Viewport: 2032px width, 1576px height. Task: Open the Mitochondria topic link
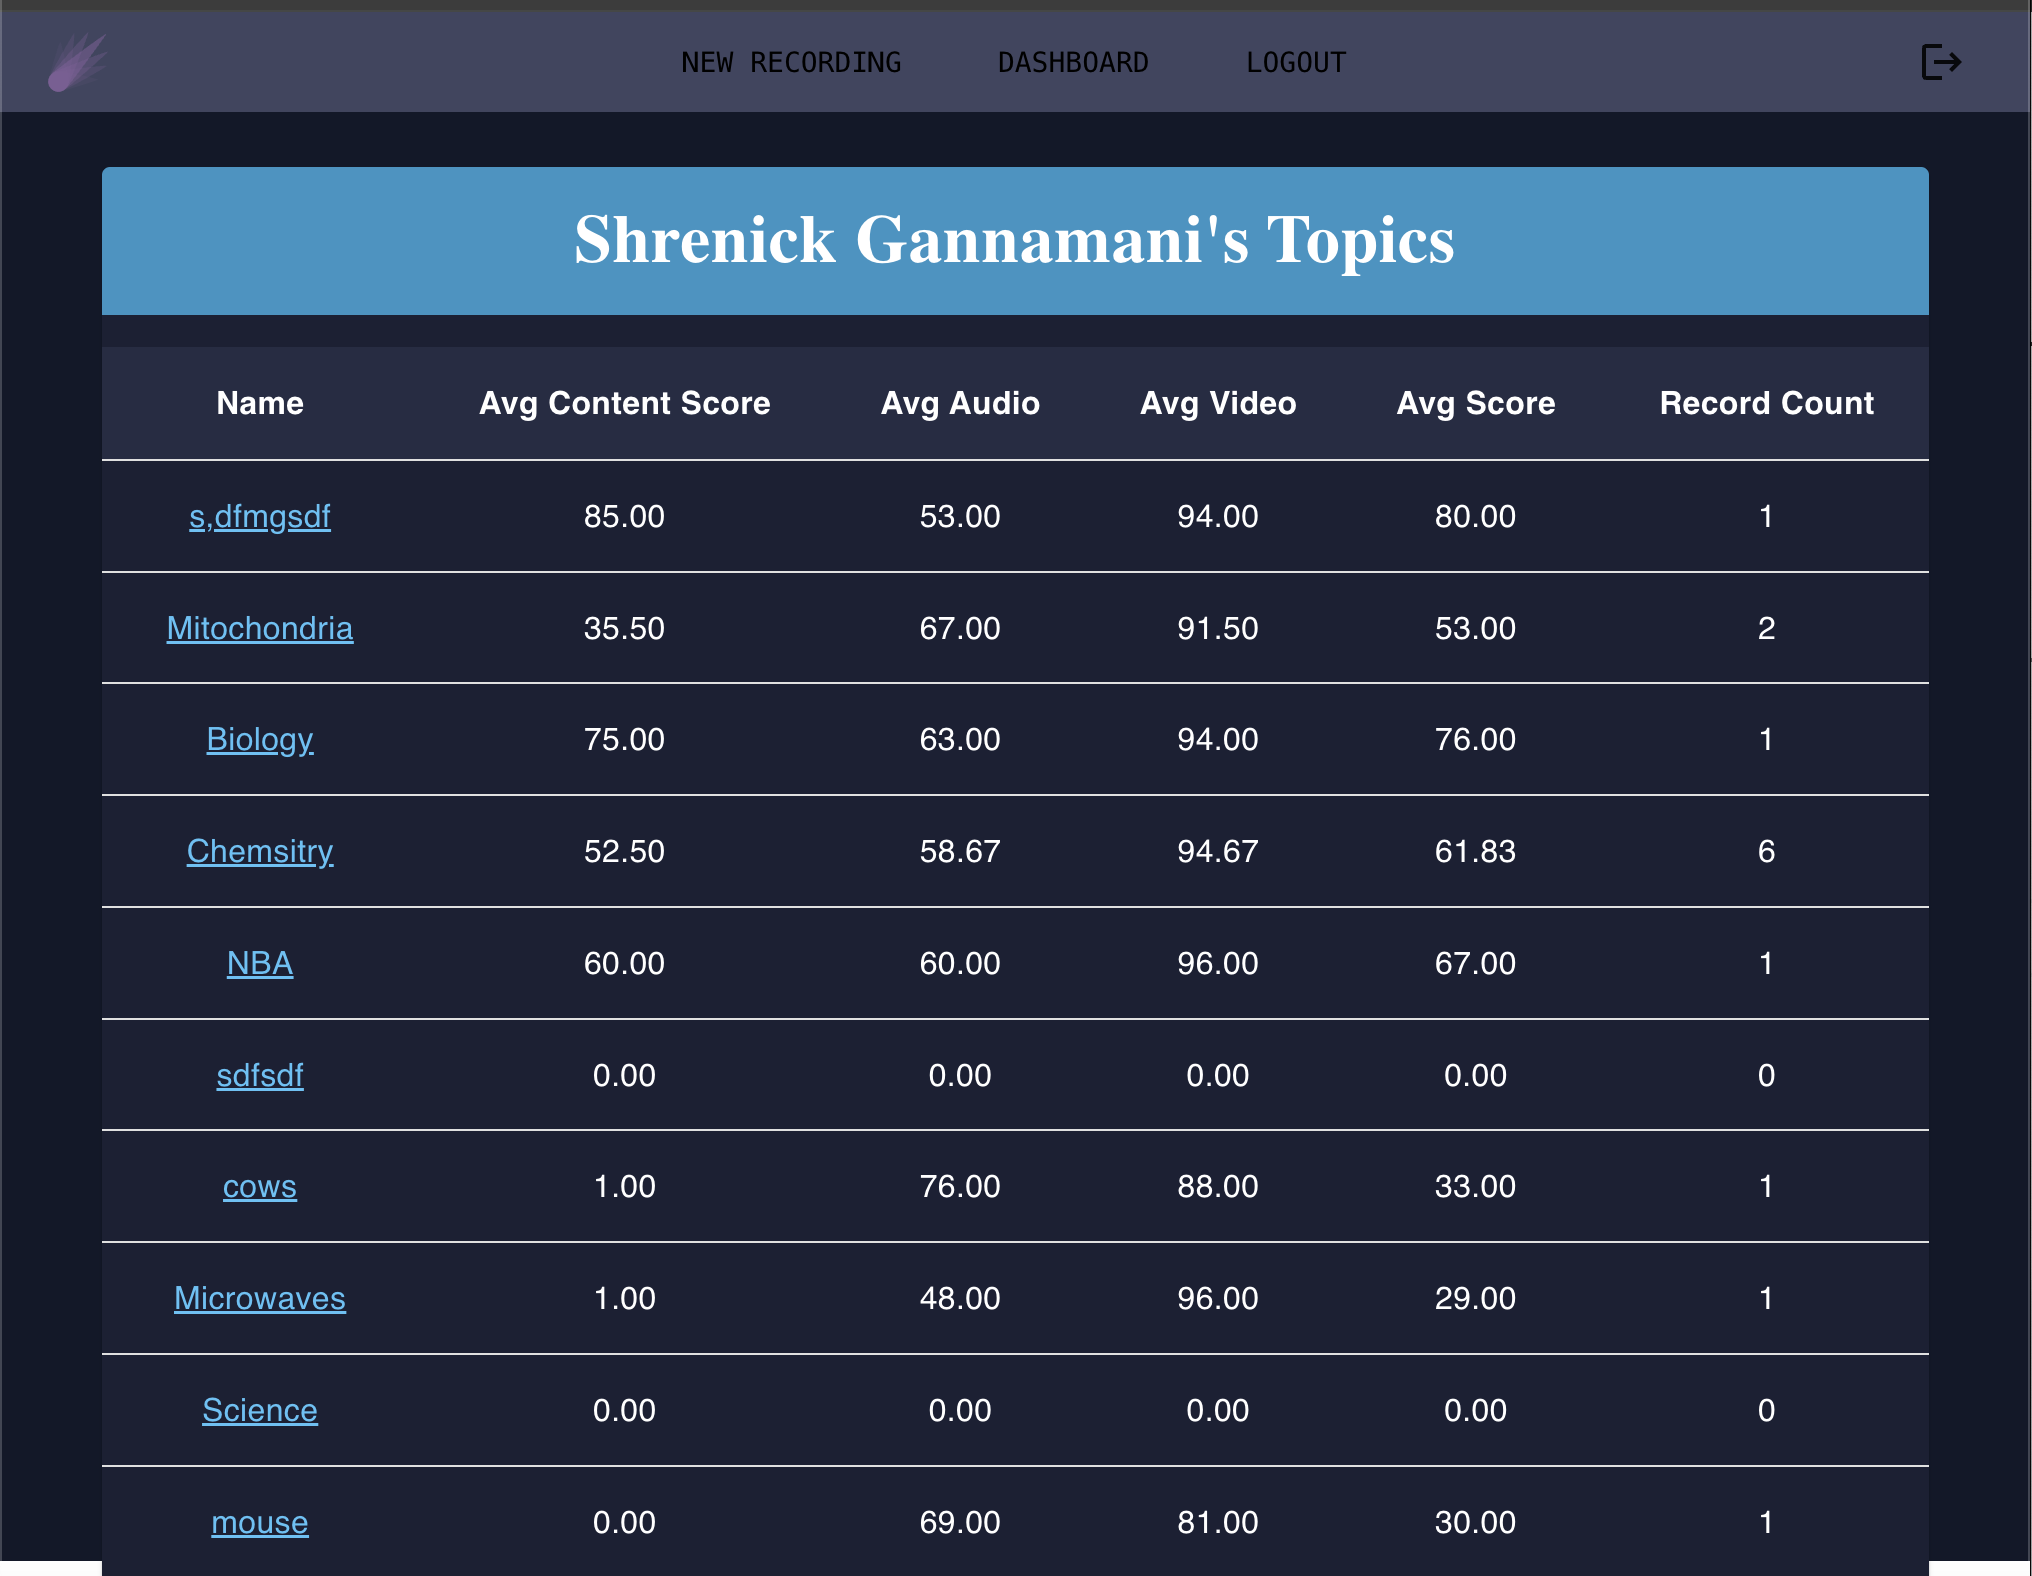260,629
